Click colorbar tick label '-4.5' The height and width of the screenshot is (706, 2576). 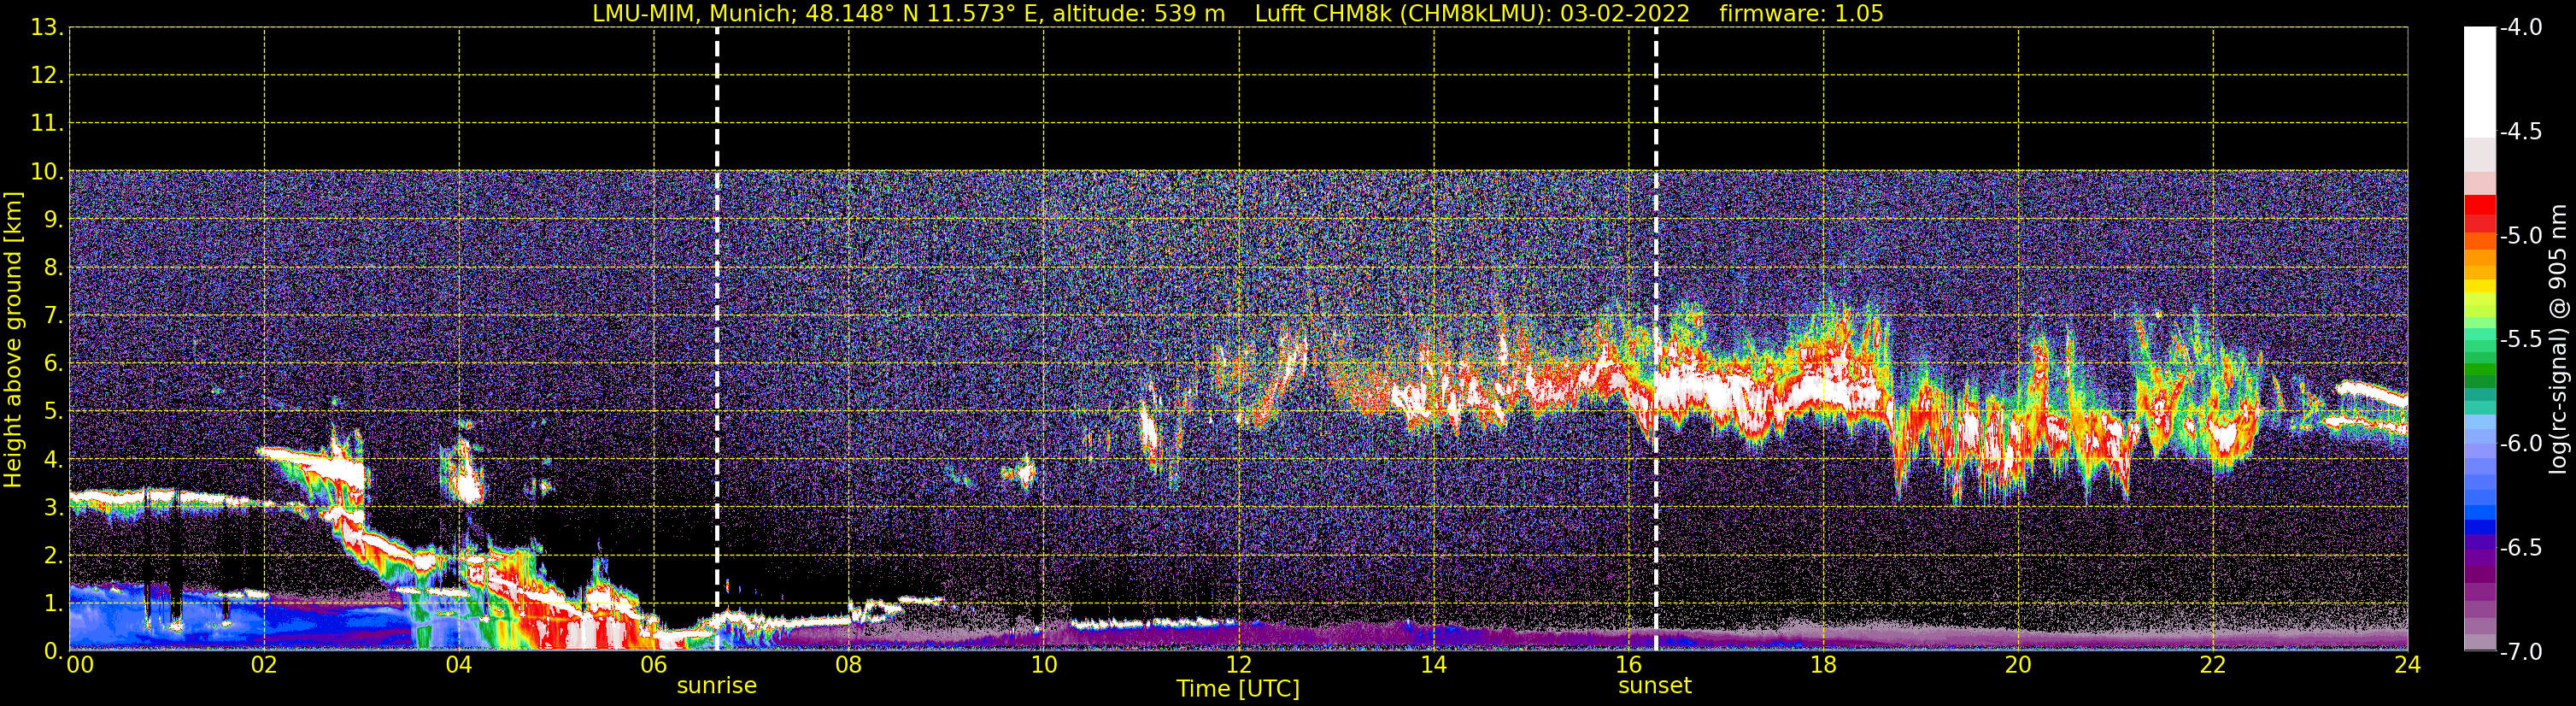pyautogui.click(x=2520, y=132)
